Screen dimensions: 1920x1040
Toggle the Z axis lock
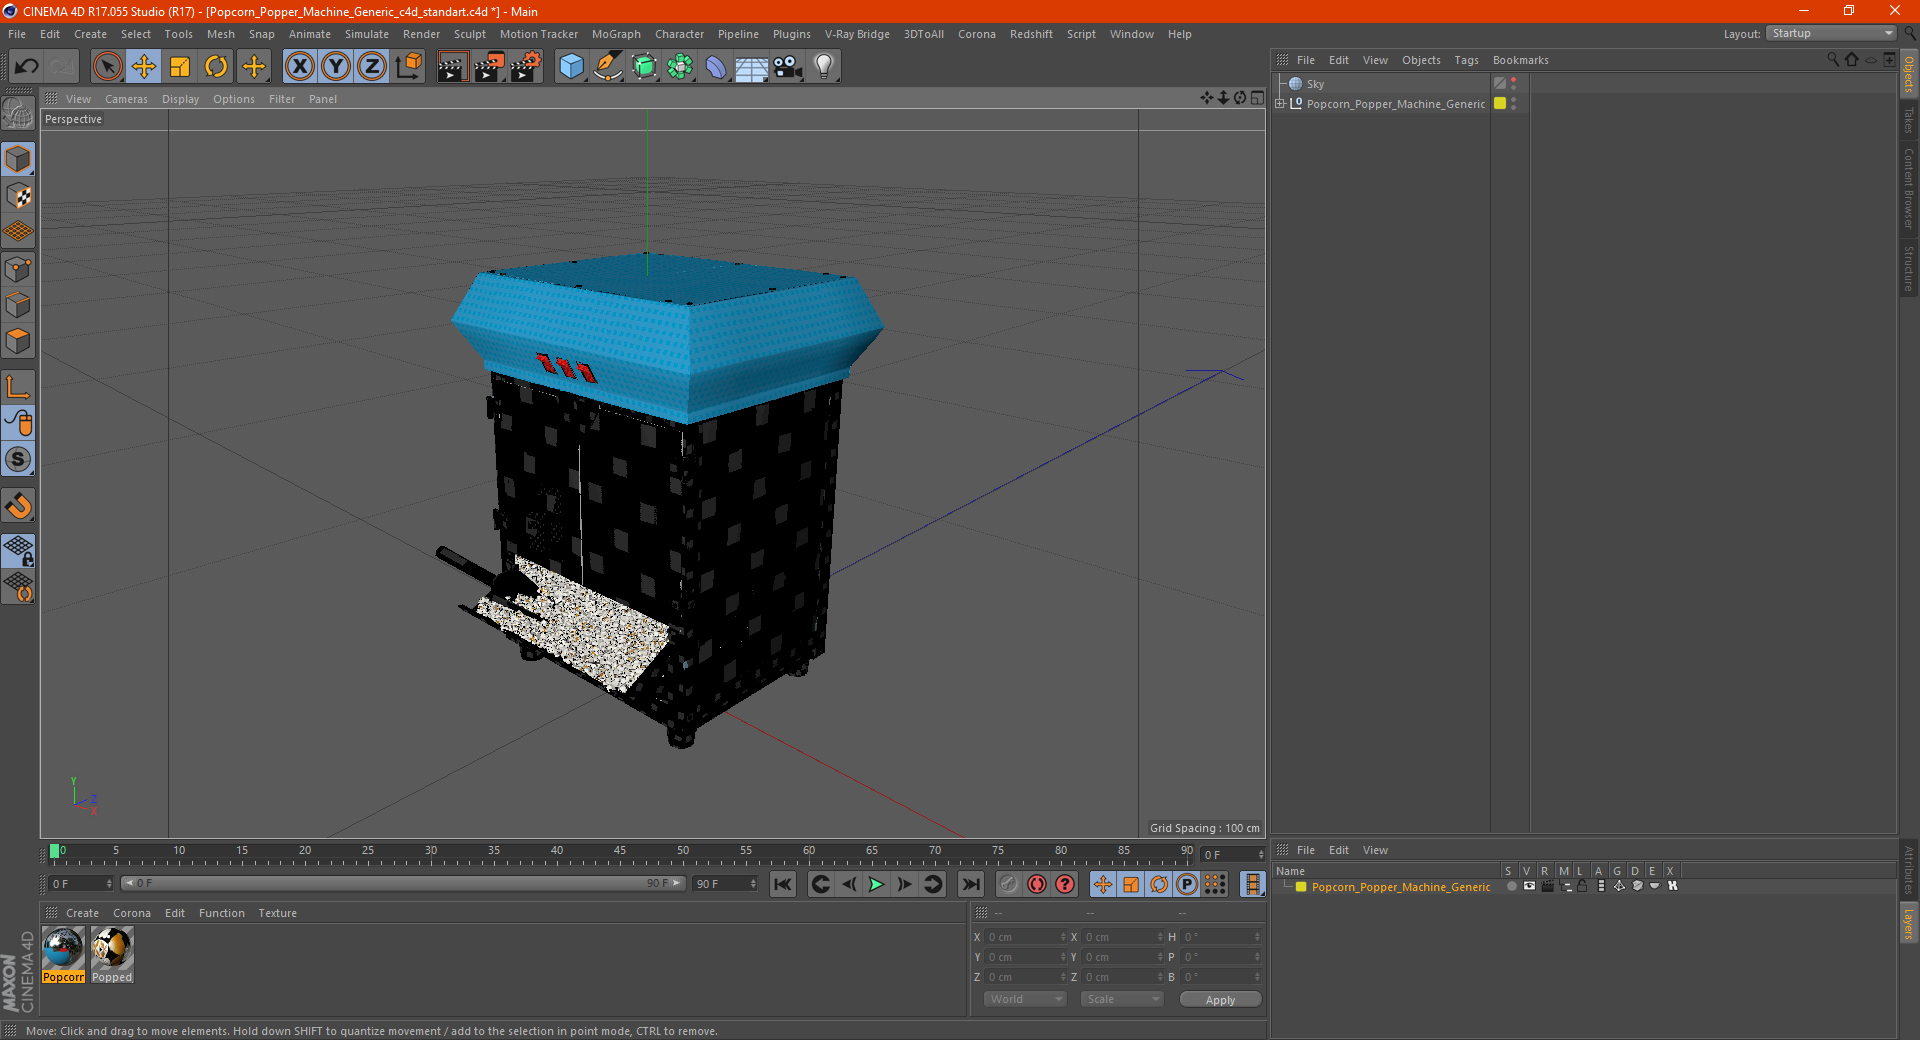[x=372, y=67]
